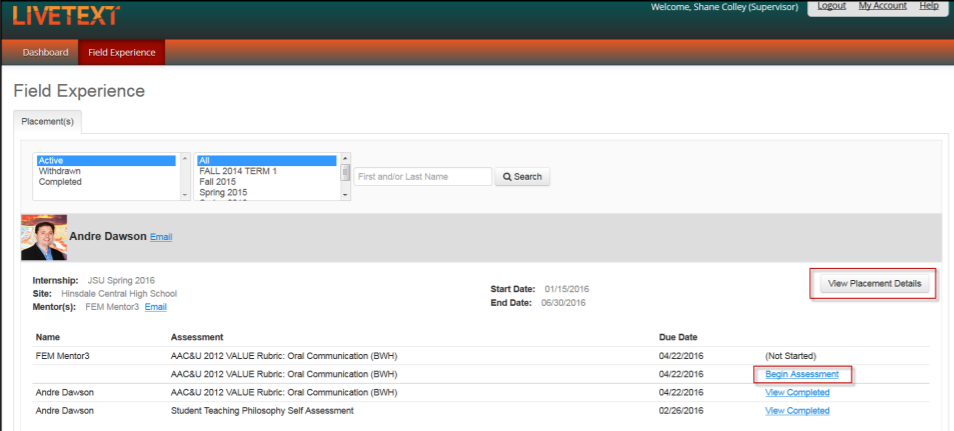Email mentor FEM Mentor3
Screen dimensions: 954x431
pyautogui.click(x=156, y=307)
